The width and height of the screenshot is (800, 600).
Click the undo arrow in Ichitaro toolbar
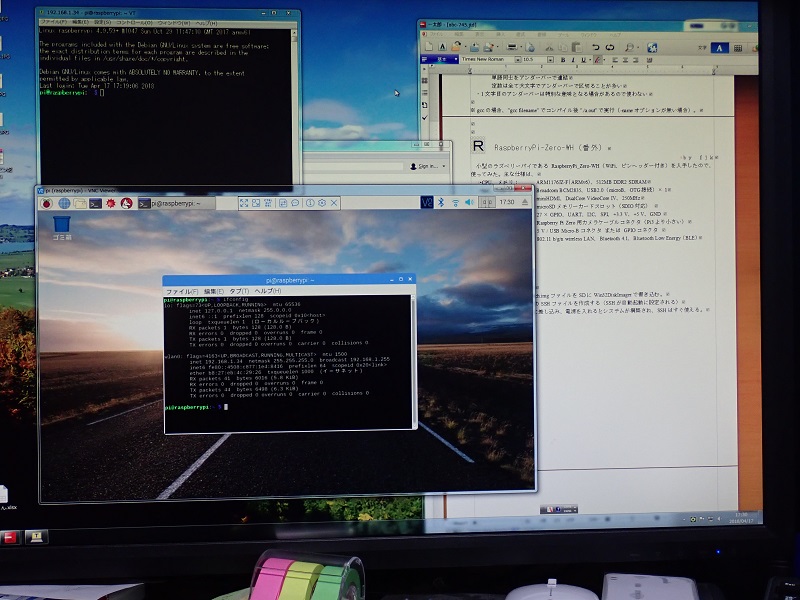pyautogui.click(x=595, y=47)
